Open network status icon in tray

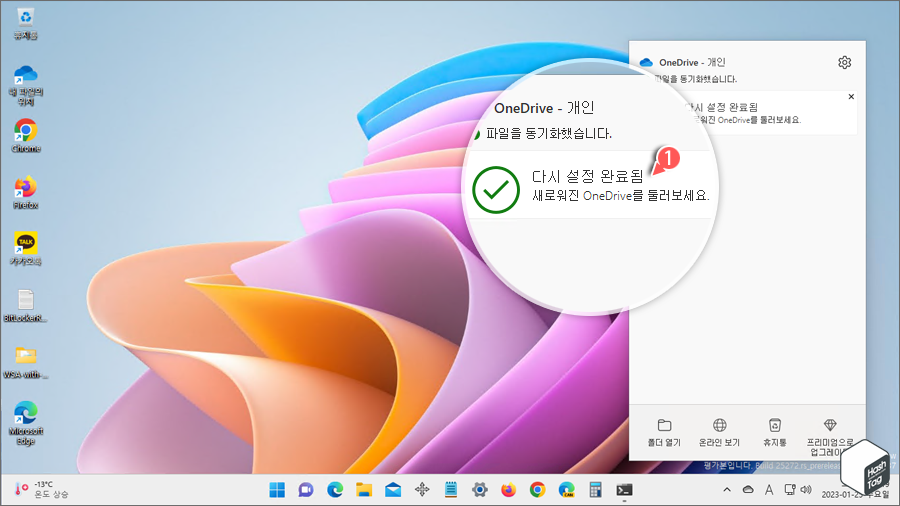[790, 490]
